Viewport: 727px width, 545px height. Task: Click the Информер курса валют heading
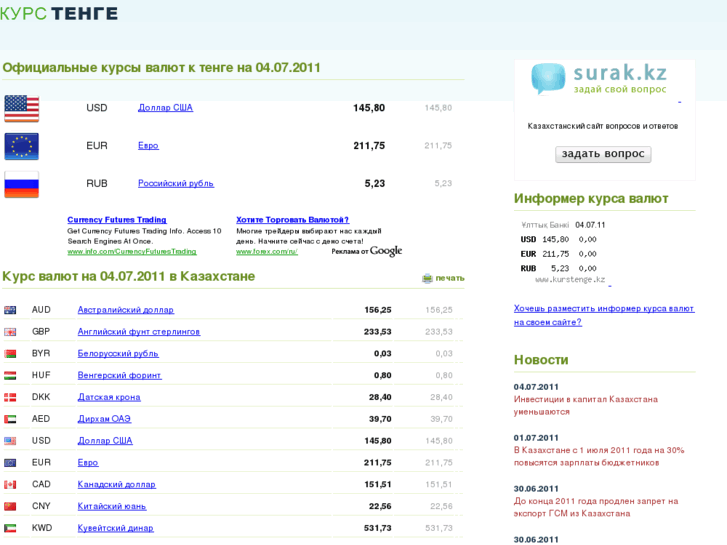coord(591,199)
